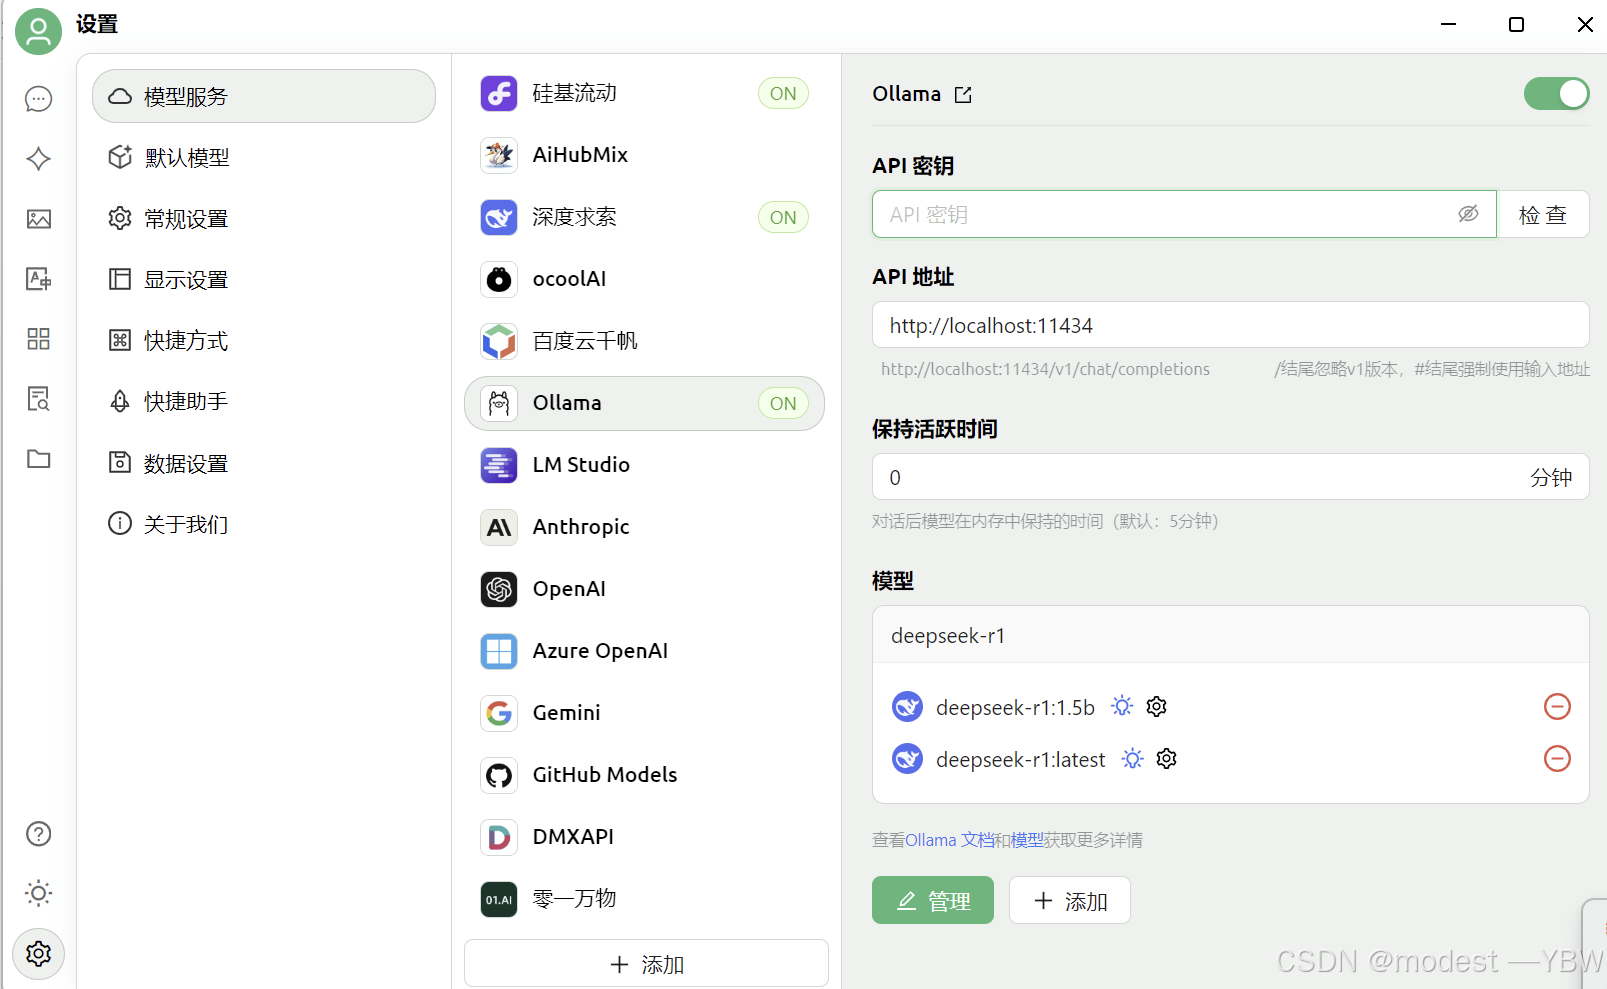This screenshot has width=1607, height=989.
Task: Click the deepseek-r1:latest model logo
Action: click(907, 759)
